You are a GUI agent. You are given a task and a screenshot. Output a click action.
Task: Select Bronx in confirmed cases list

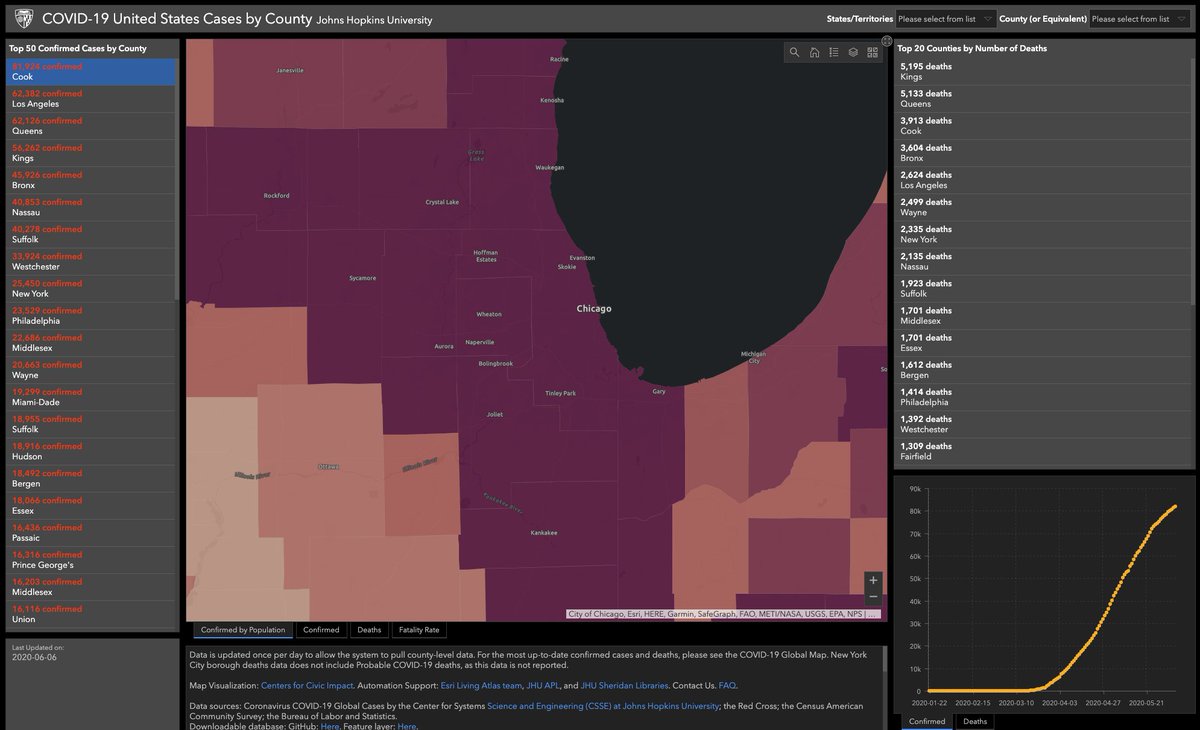[92, 180]
